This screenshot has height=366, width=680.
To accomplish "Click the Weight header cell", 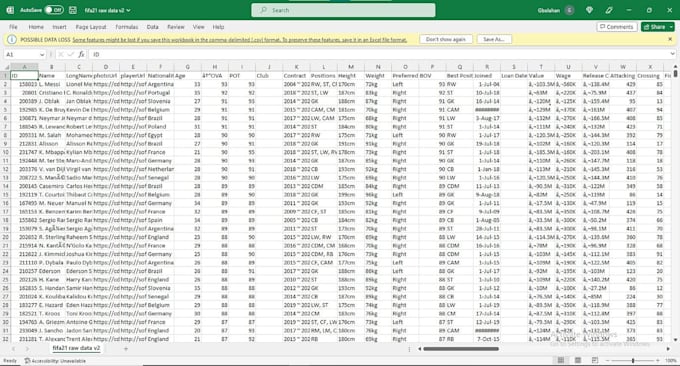I will 378,75.
